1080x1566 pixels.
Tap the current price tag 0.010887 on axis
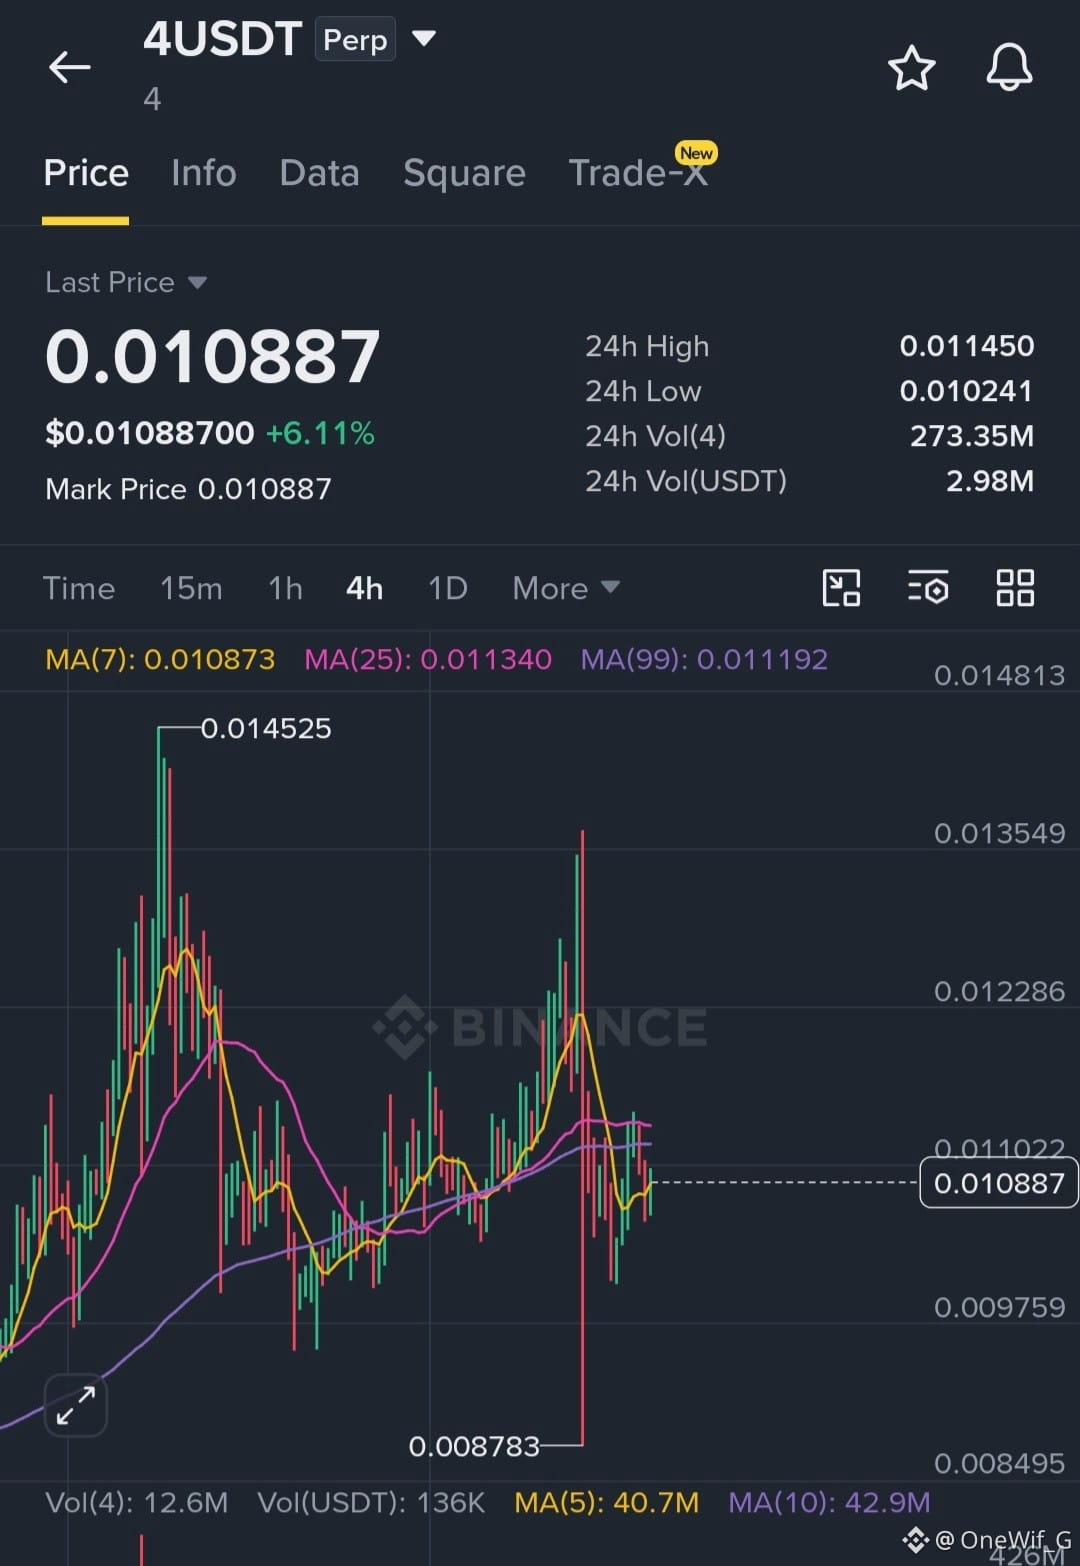point(998,1183)
